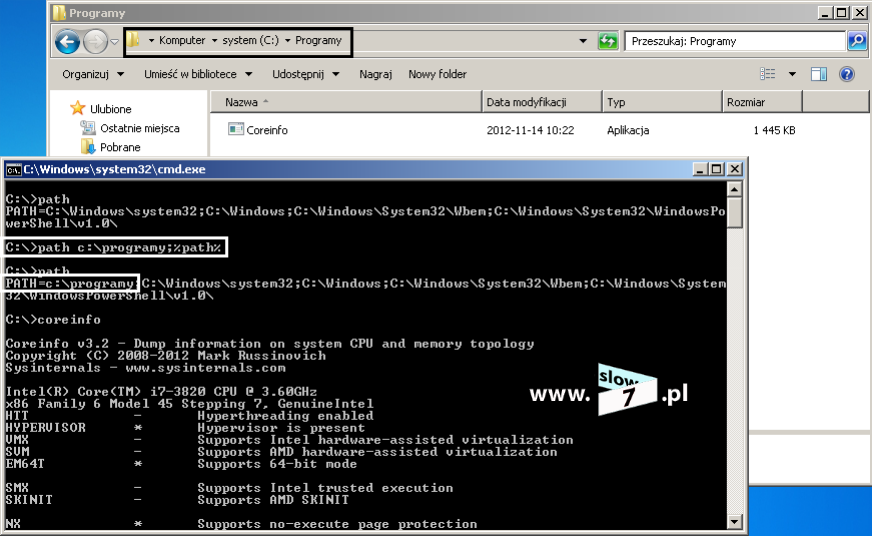Click the Ulubione star icon
Image resolution: width=872 pixels, height=536 pixels.
pos(78,108)
